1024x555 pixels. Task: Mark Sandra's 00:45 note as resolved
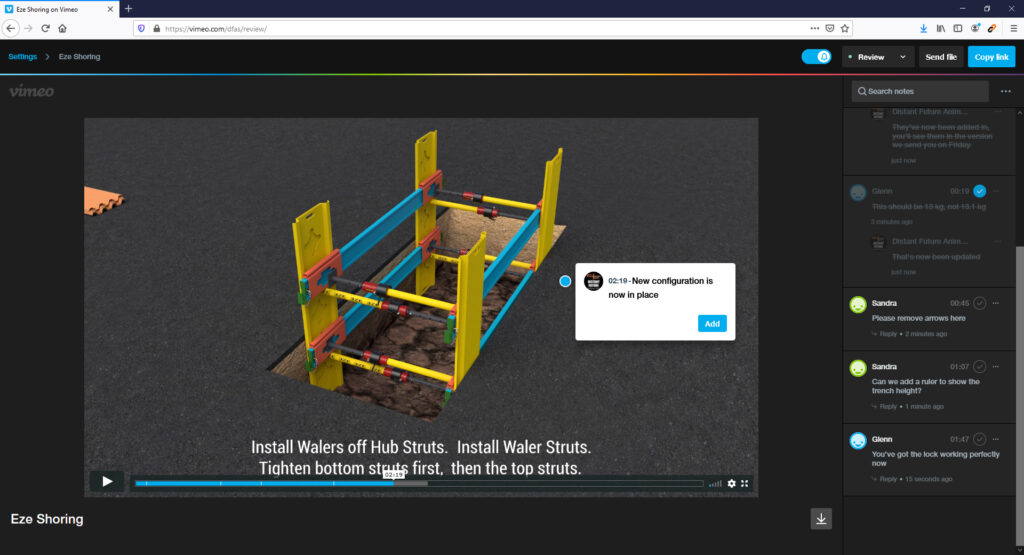979,303
